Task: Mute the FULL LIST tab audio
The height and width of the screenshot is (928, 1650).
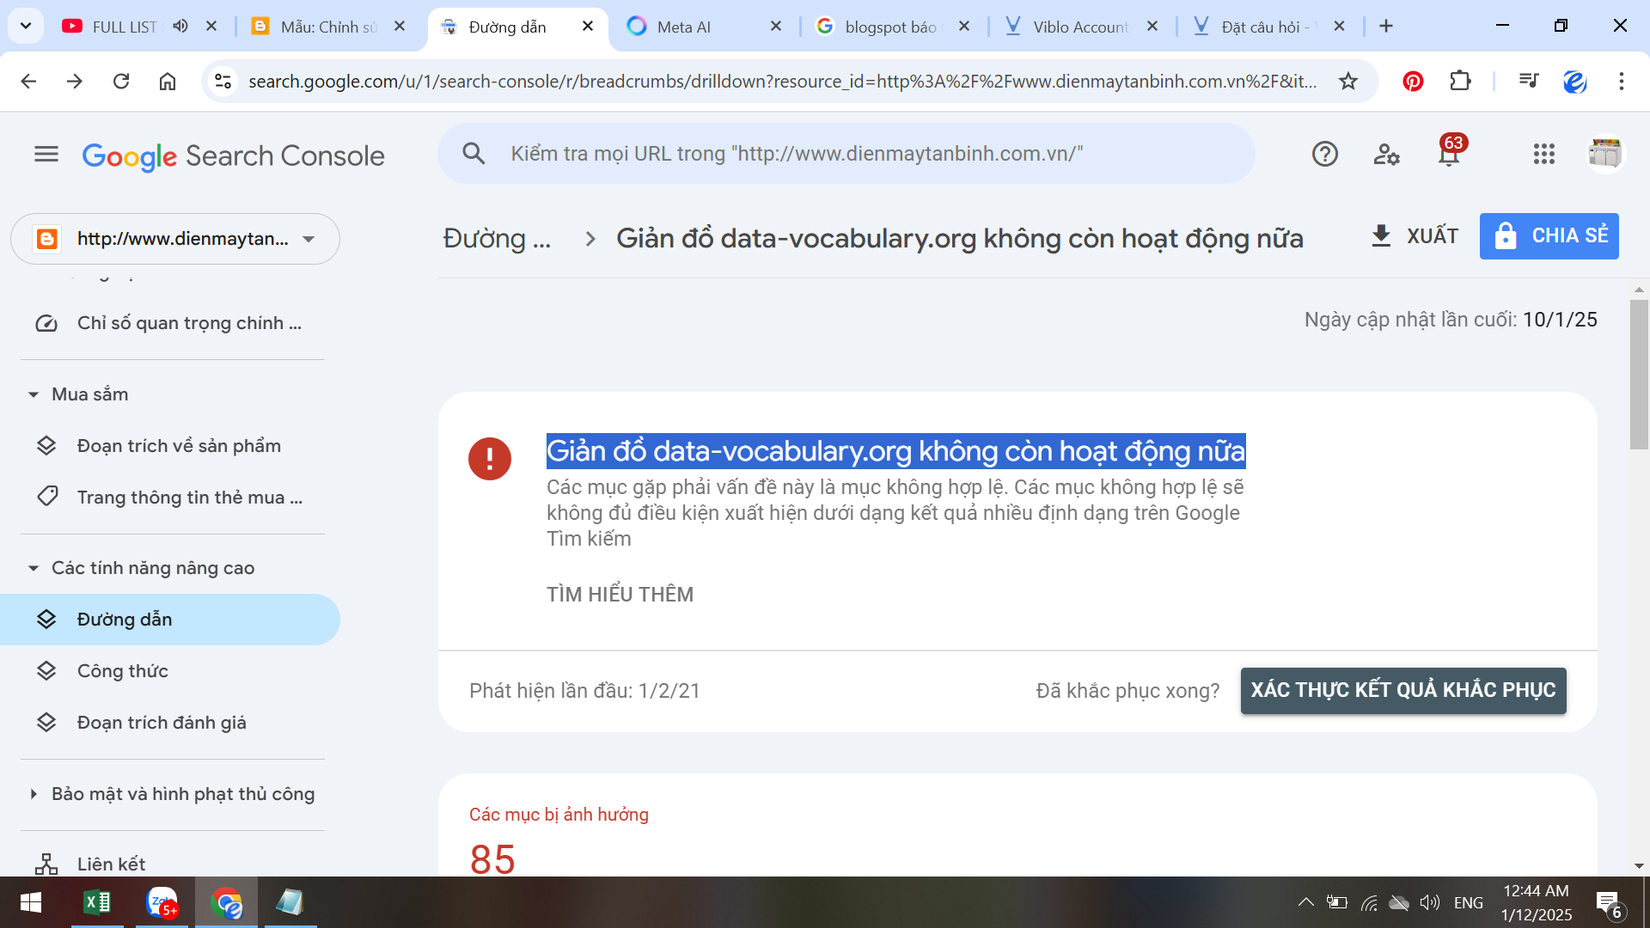Action: pos(180,26)
